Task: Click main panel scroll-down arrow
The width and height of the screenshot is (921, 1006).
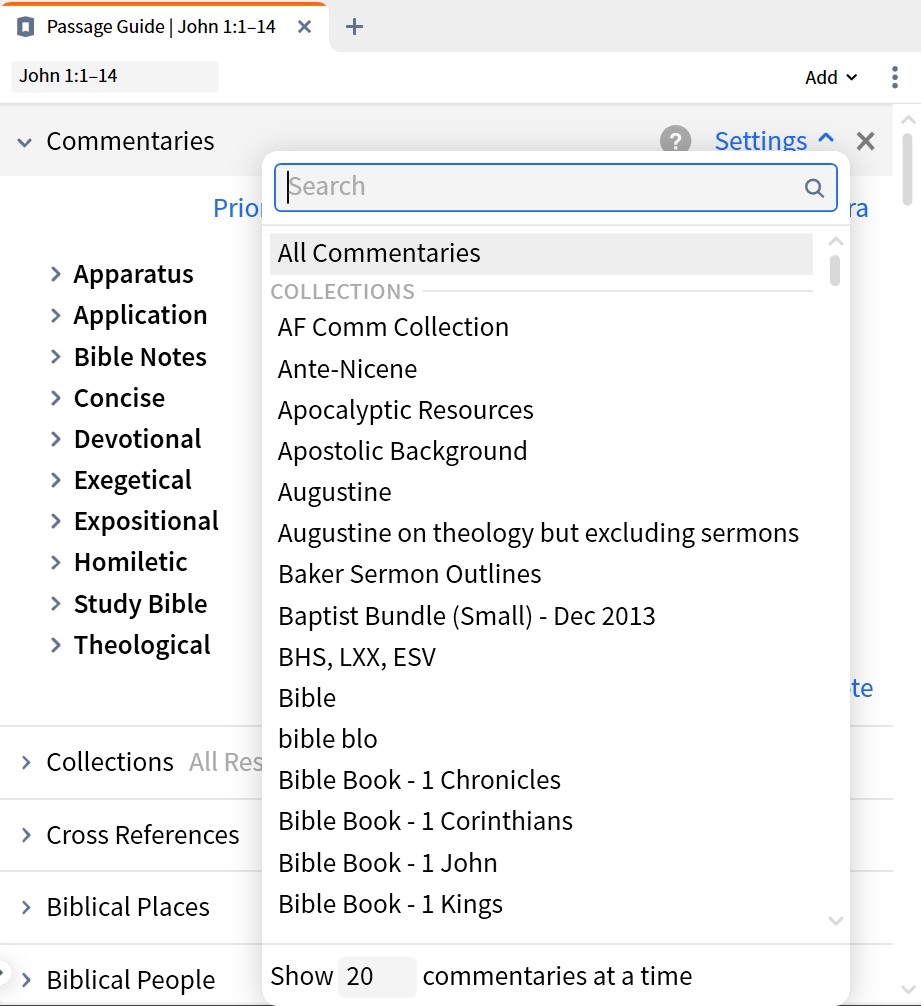Action: [x=907, y=990]
